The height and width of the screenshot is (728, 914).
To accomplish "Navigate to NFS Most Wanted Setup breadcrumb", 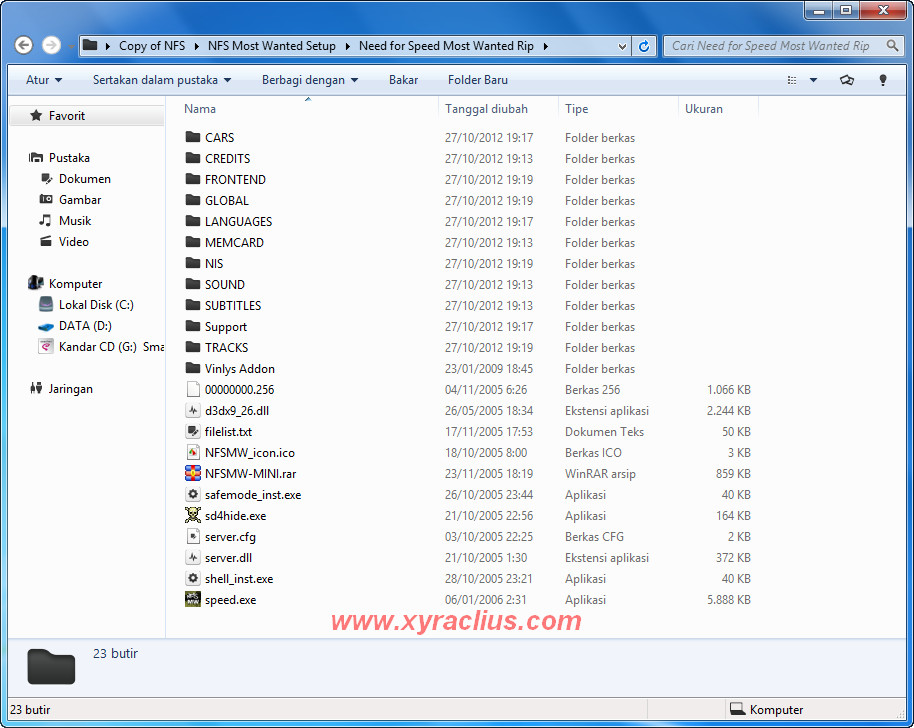I will click(272, 46).
